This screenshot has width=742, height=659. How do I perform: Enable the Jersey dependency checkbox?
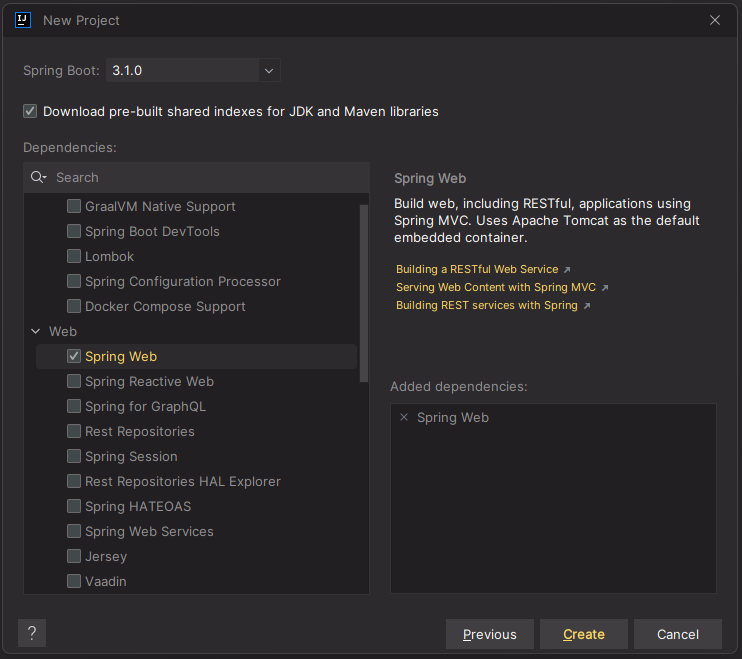(x=74, y=556)
